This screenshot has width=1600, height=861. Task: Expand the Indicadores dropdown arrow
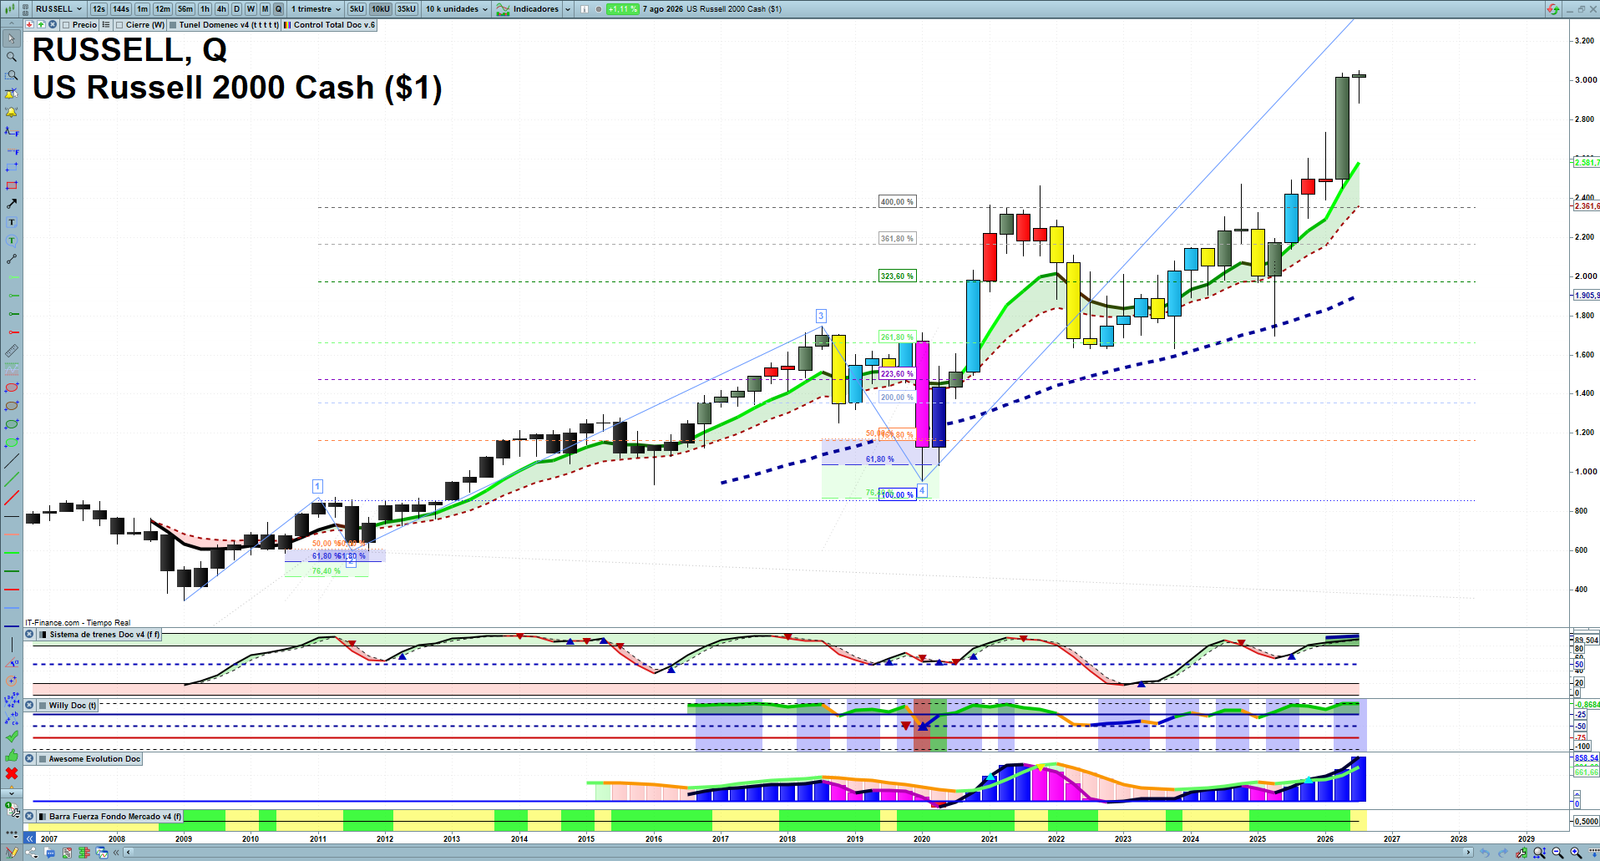tap(568, 9)
